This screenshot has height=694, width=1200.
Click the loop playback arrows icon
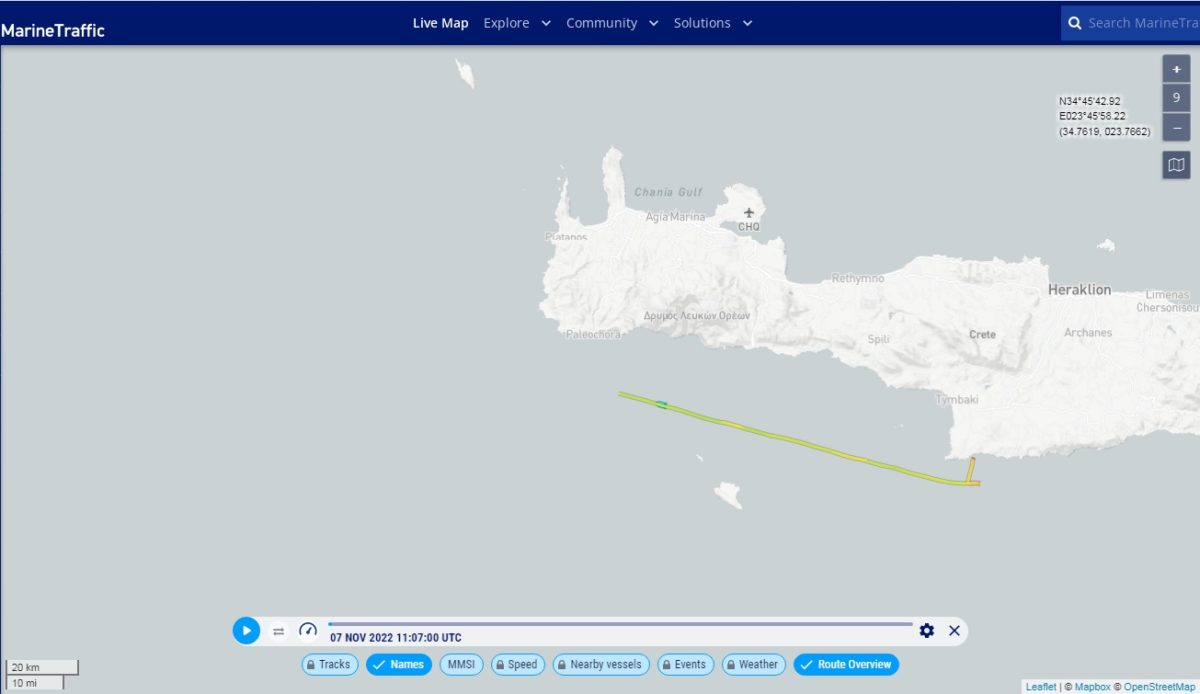279,631
